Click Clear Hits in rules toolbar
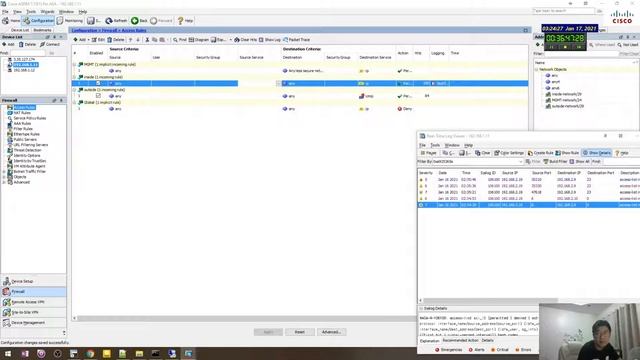 click(245, 40)
